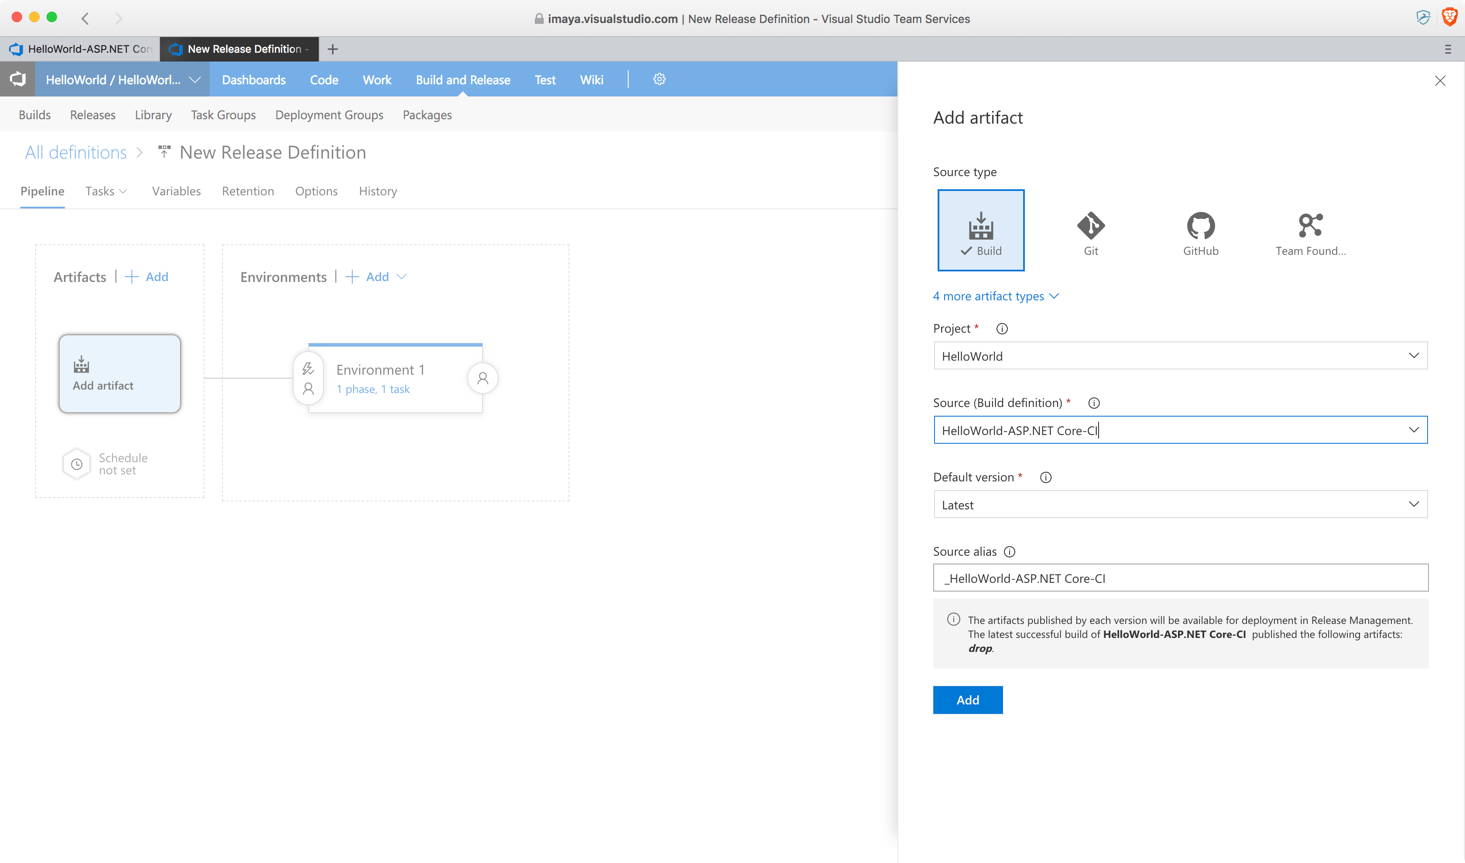Select the Options tab
Image resolution: width=1465 pixels, height=863 pixels.
[316, 191]
